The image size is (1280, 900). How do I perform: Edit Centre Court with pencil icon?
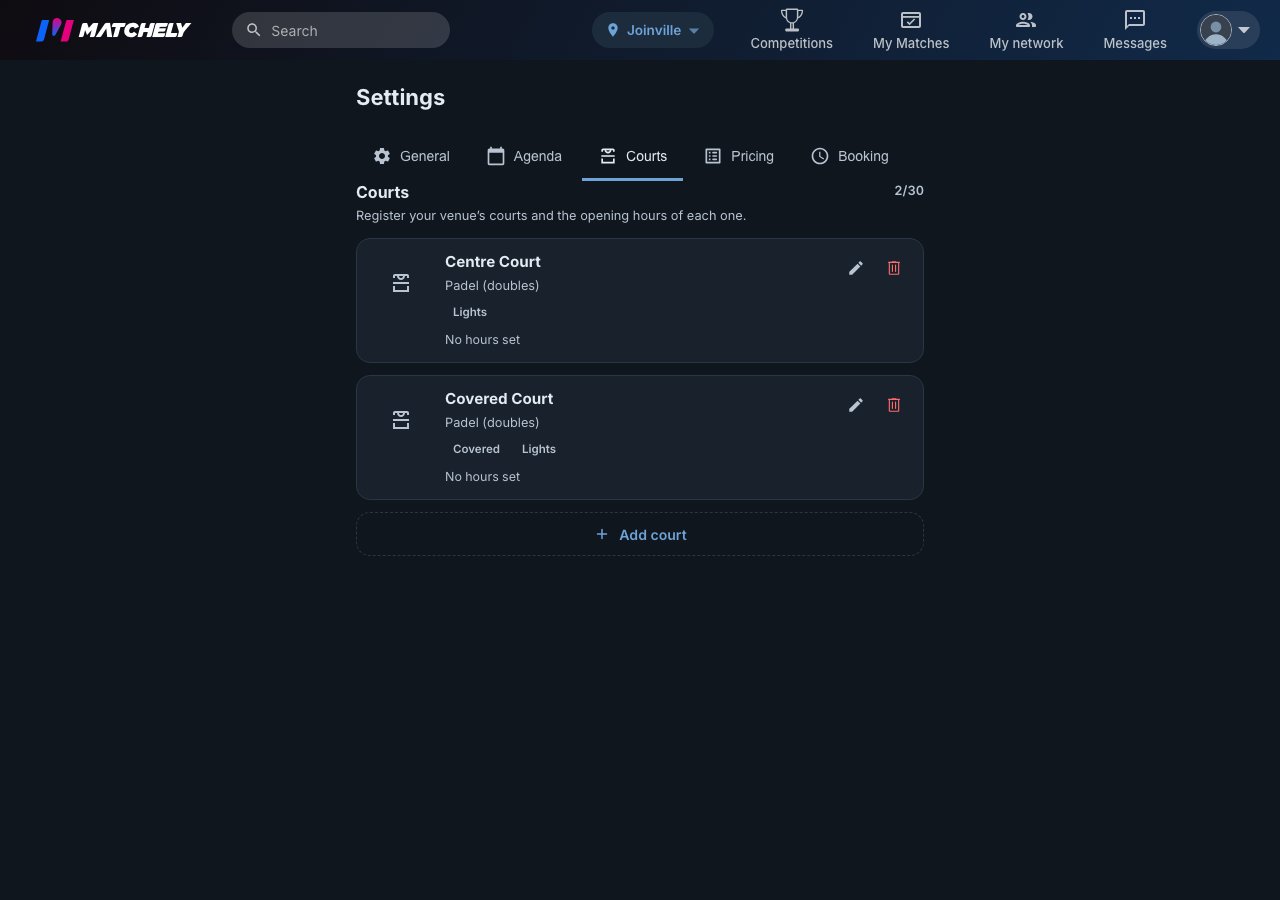click(856, 268)
